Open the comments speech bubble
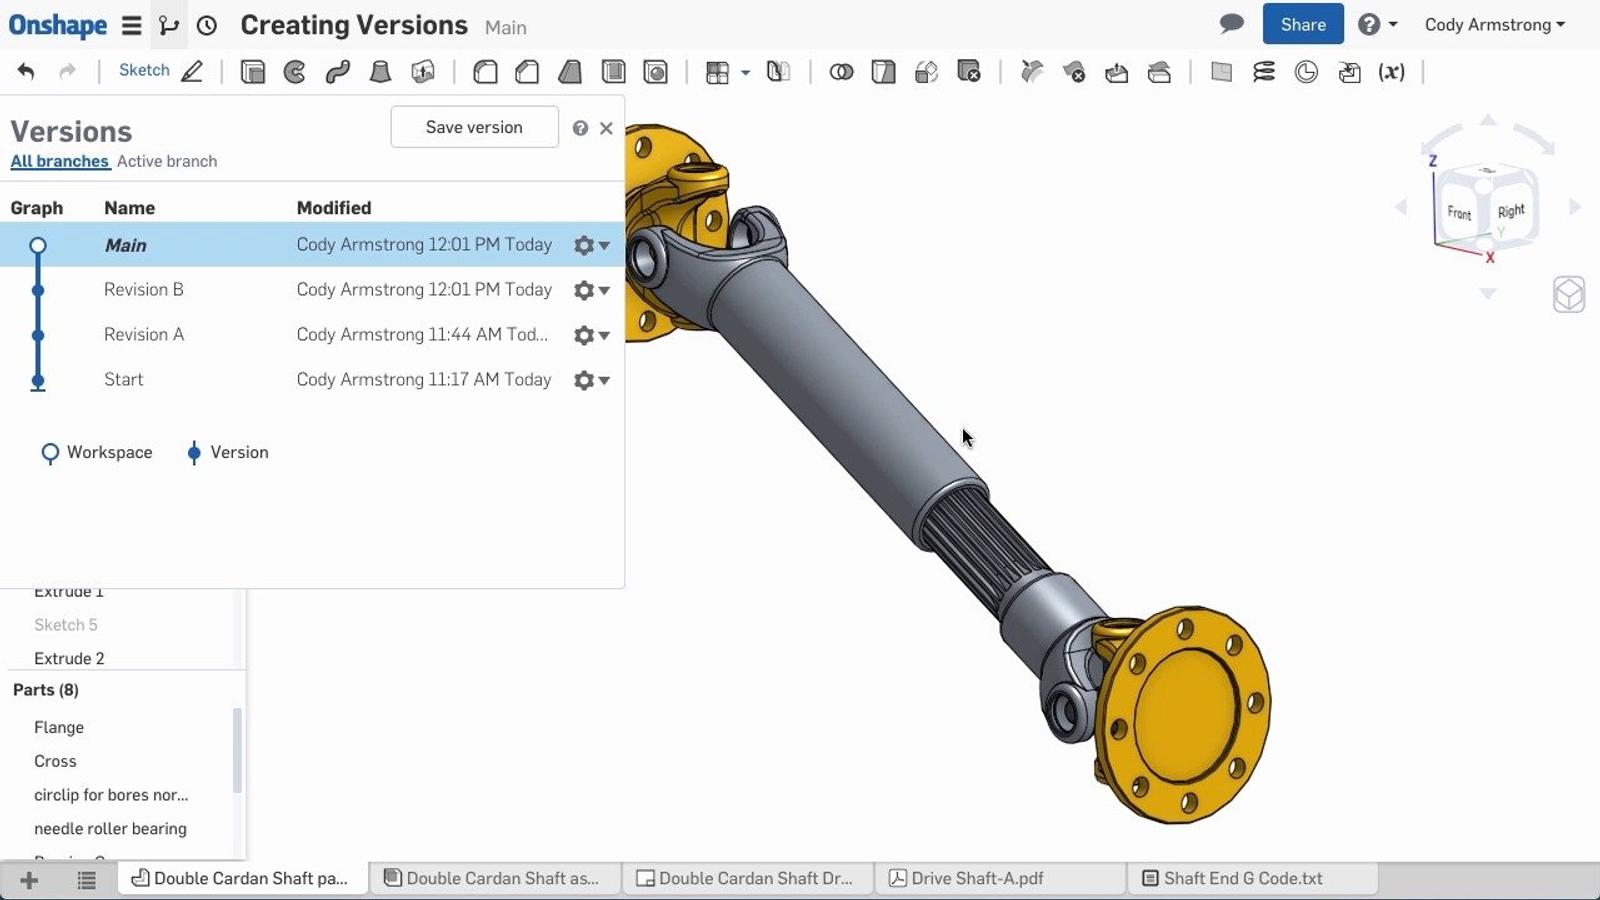The height and width of the screenshot is (900, 1600). coord(1232,24)
